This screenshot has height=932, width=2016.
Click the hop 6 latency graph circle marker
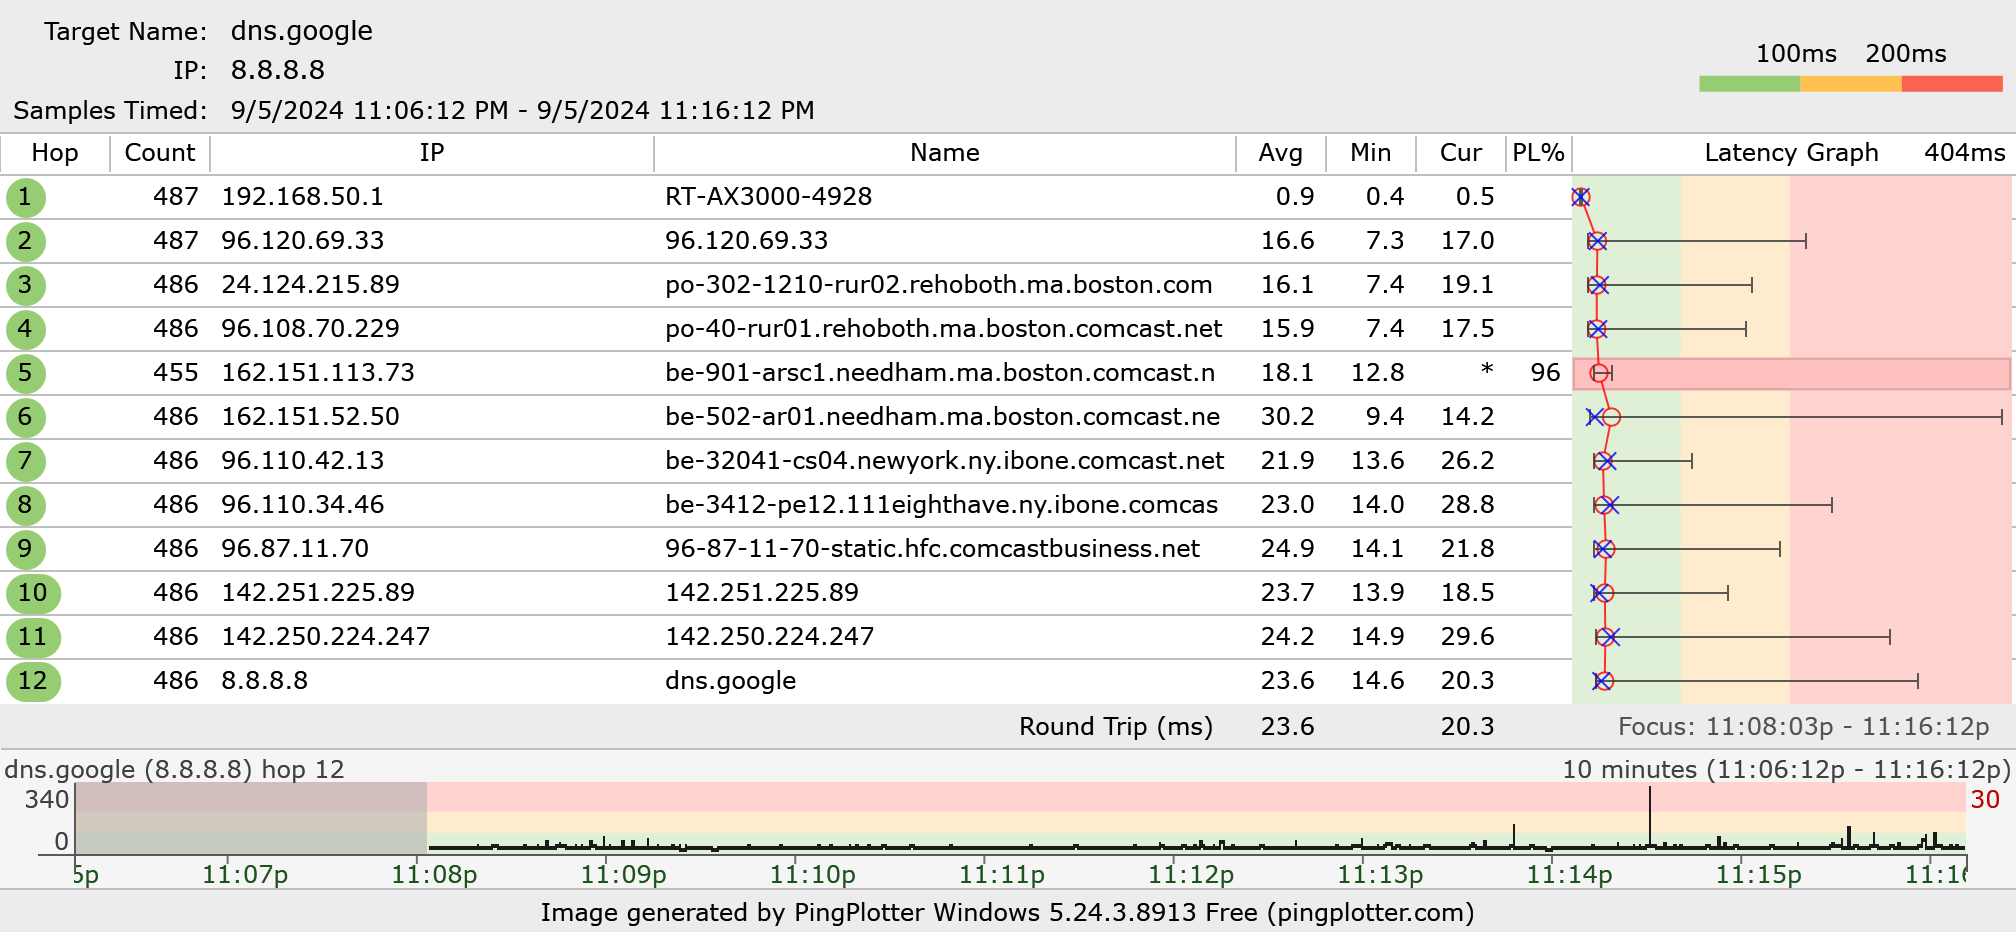1611,417
